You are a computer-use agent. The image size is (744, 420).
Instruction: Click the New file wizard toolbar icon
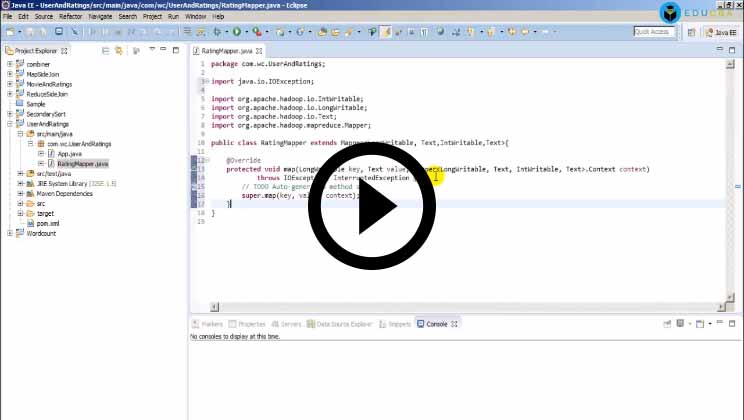click(9, 32)
